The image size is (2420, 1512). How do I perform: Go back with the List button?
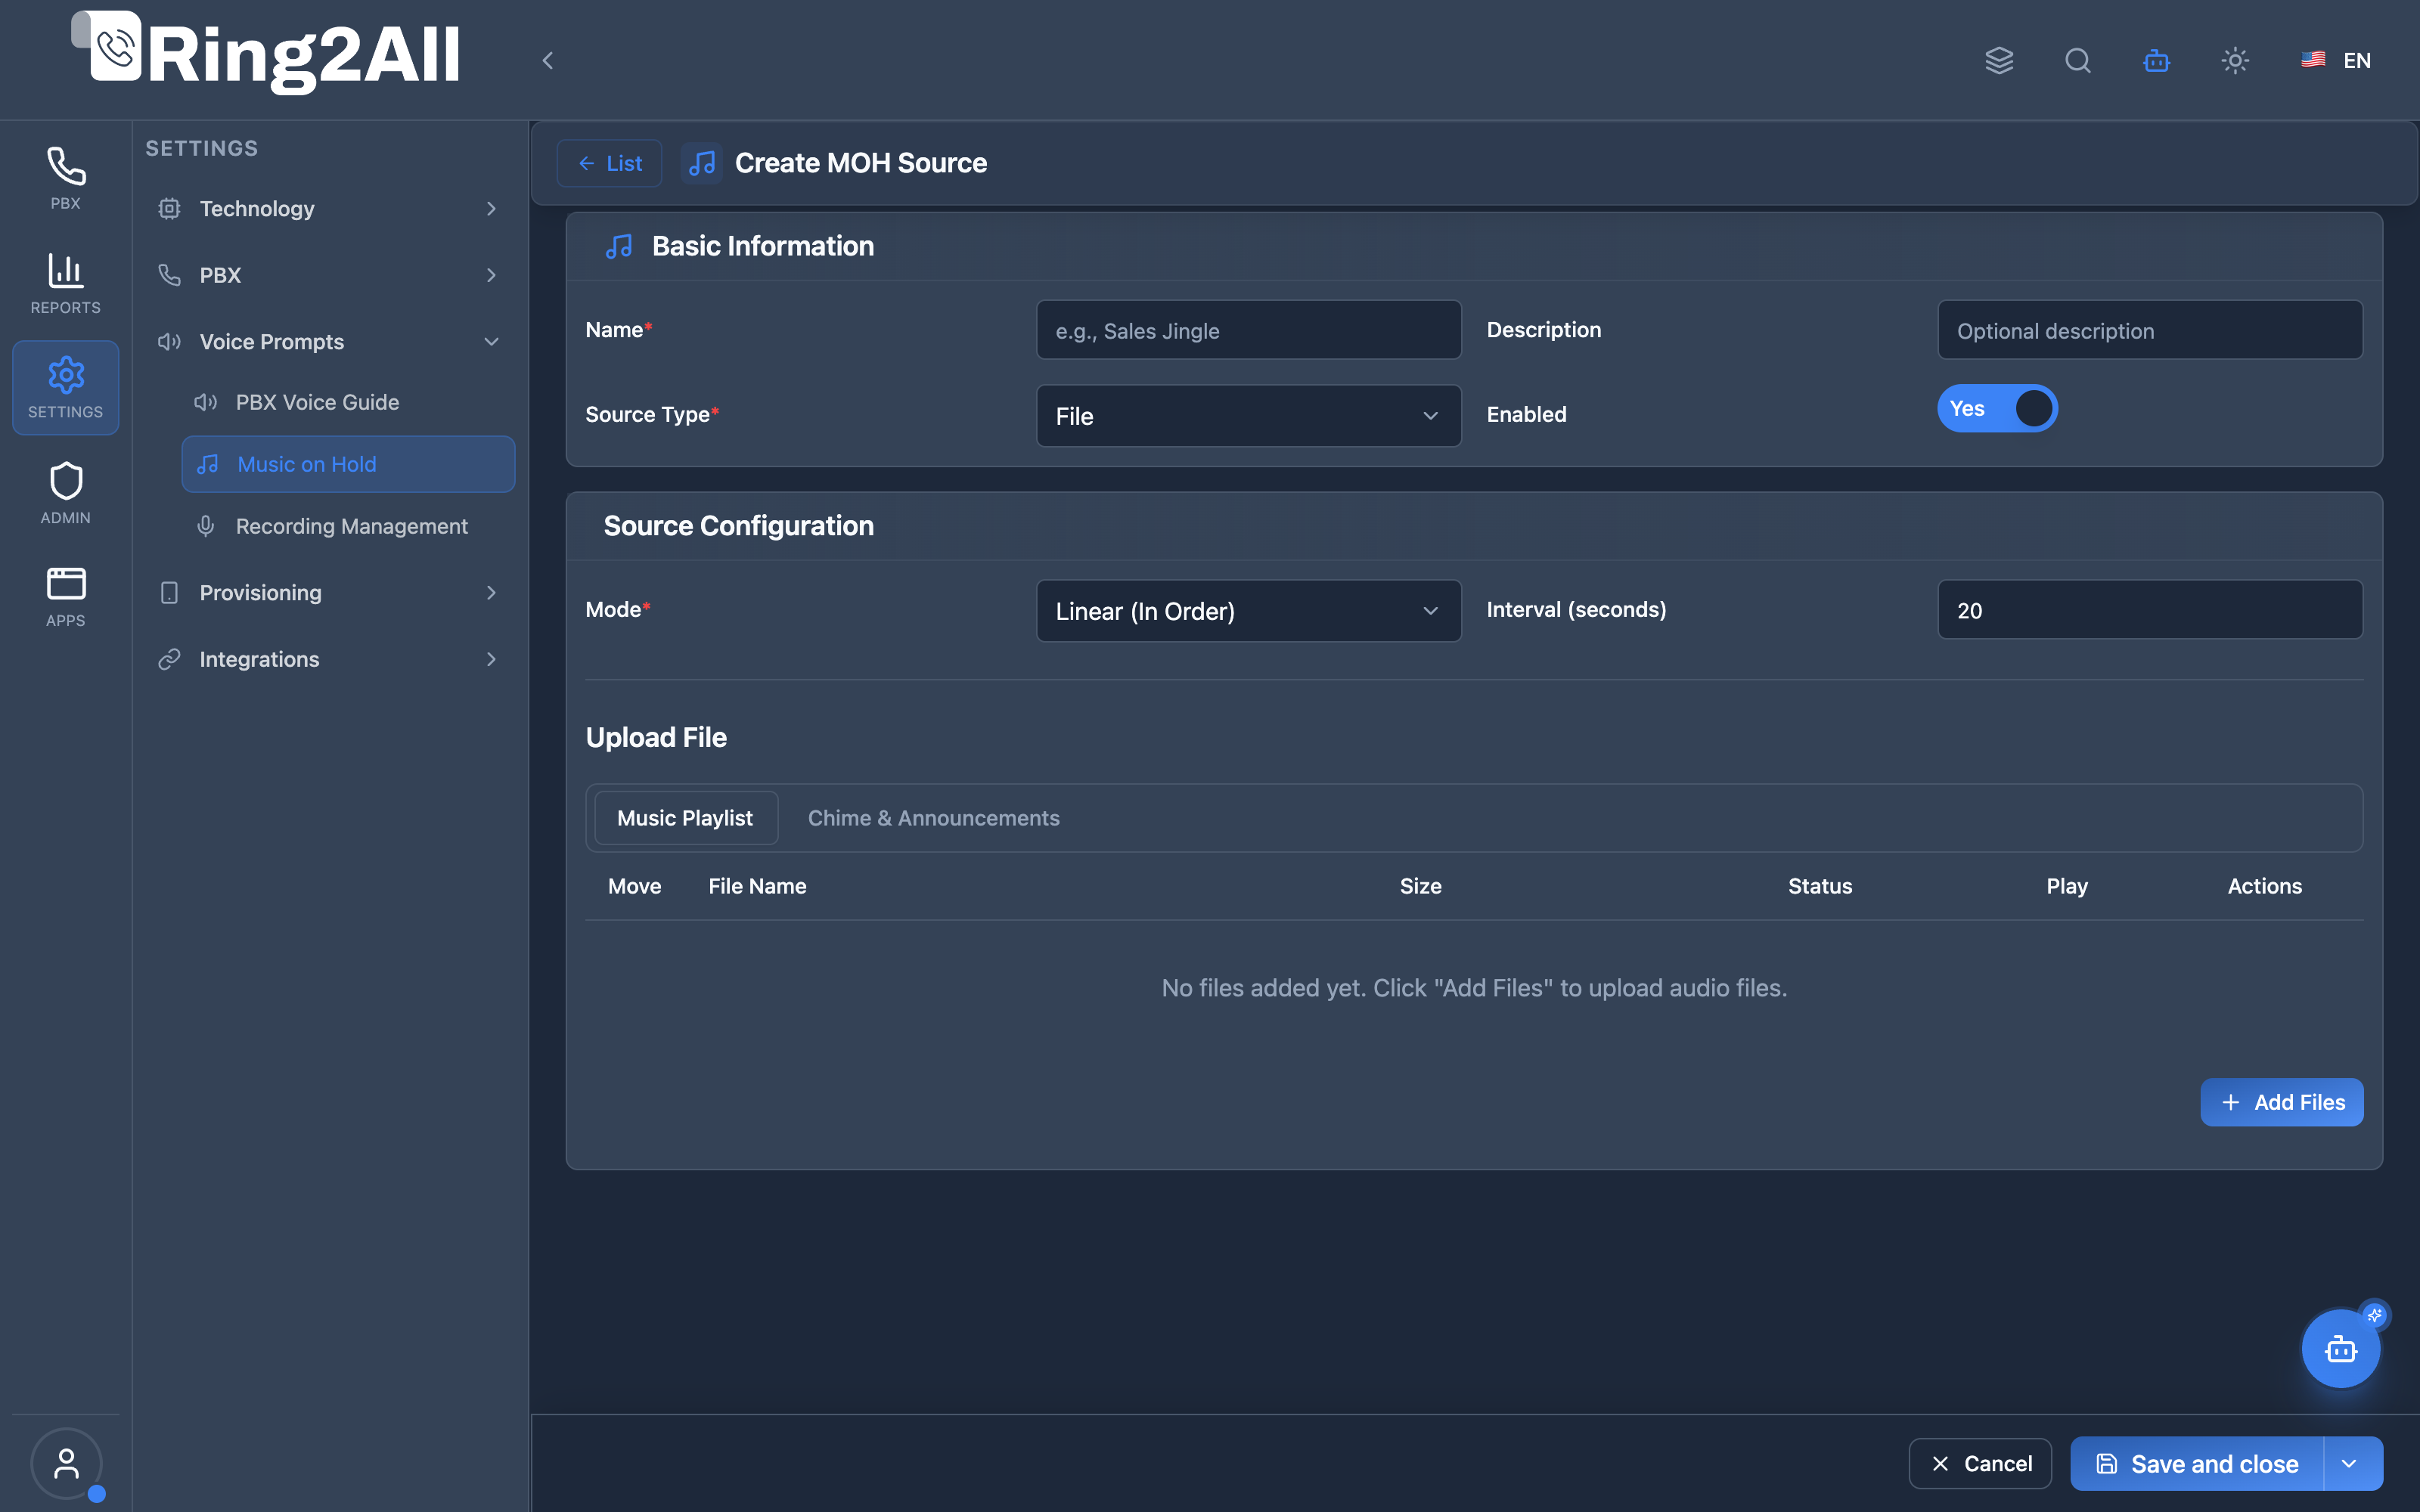coord(609,163)
